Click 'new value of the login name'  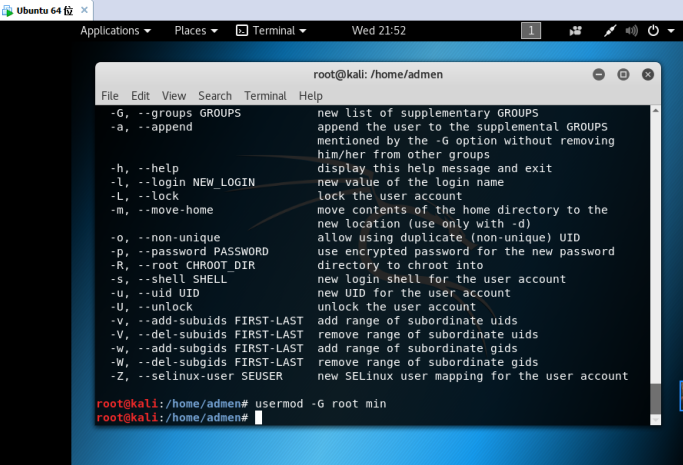point(410,182)
